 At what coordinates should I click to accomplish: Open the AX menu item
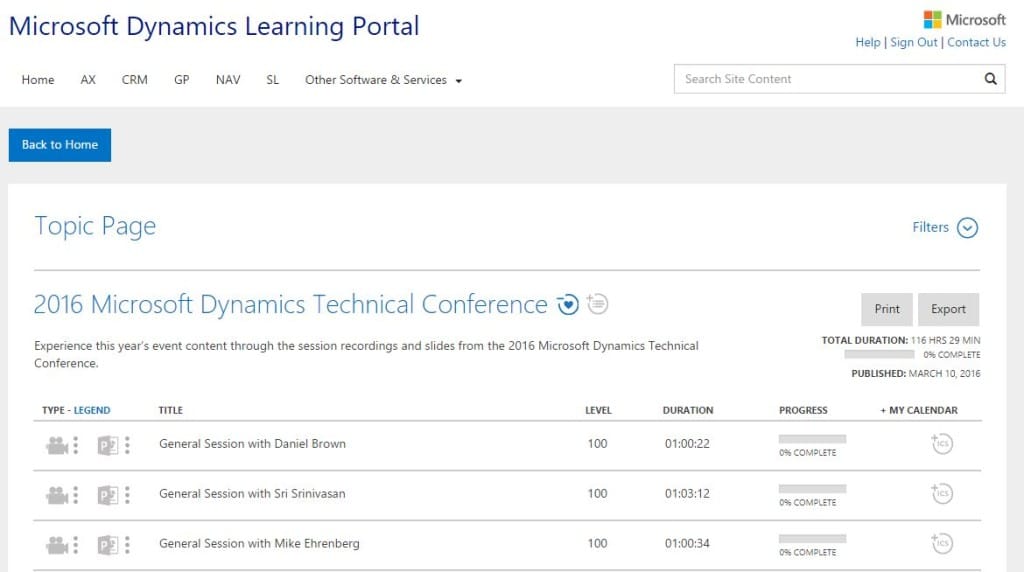pos(88,80)
